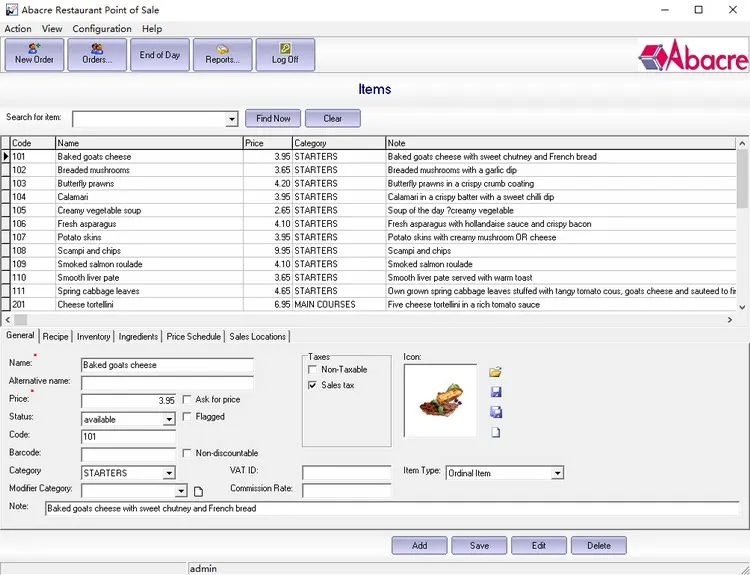Expand the Search for item dropdown
This screenshot has height=575, width=750.
(x=232, y=119)
